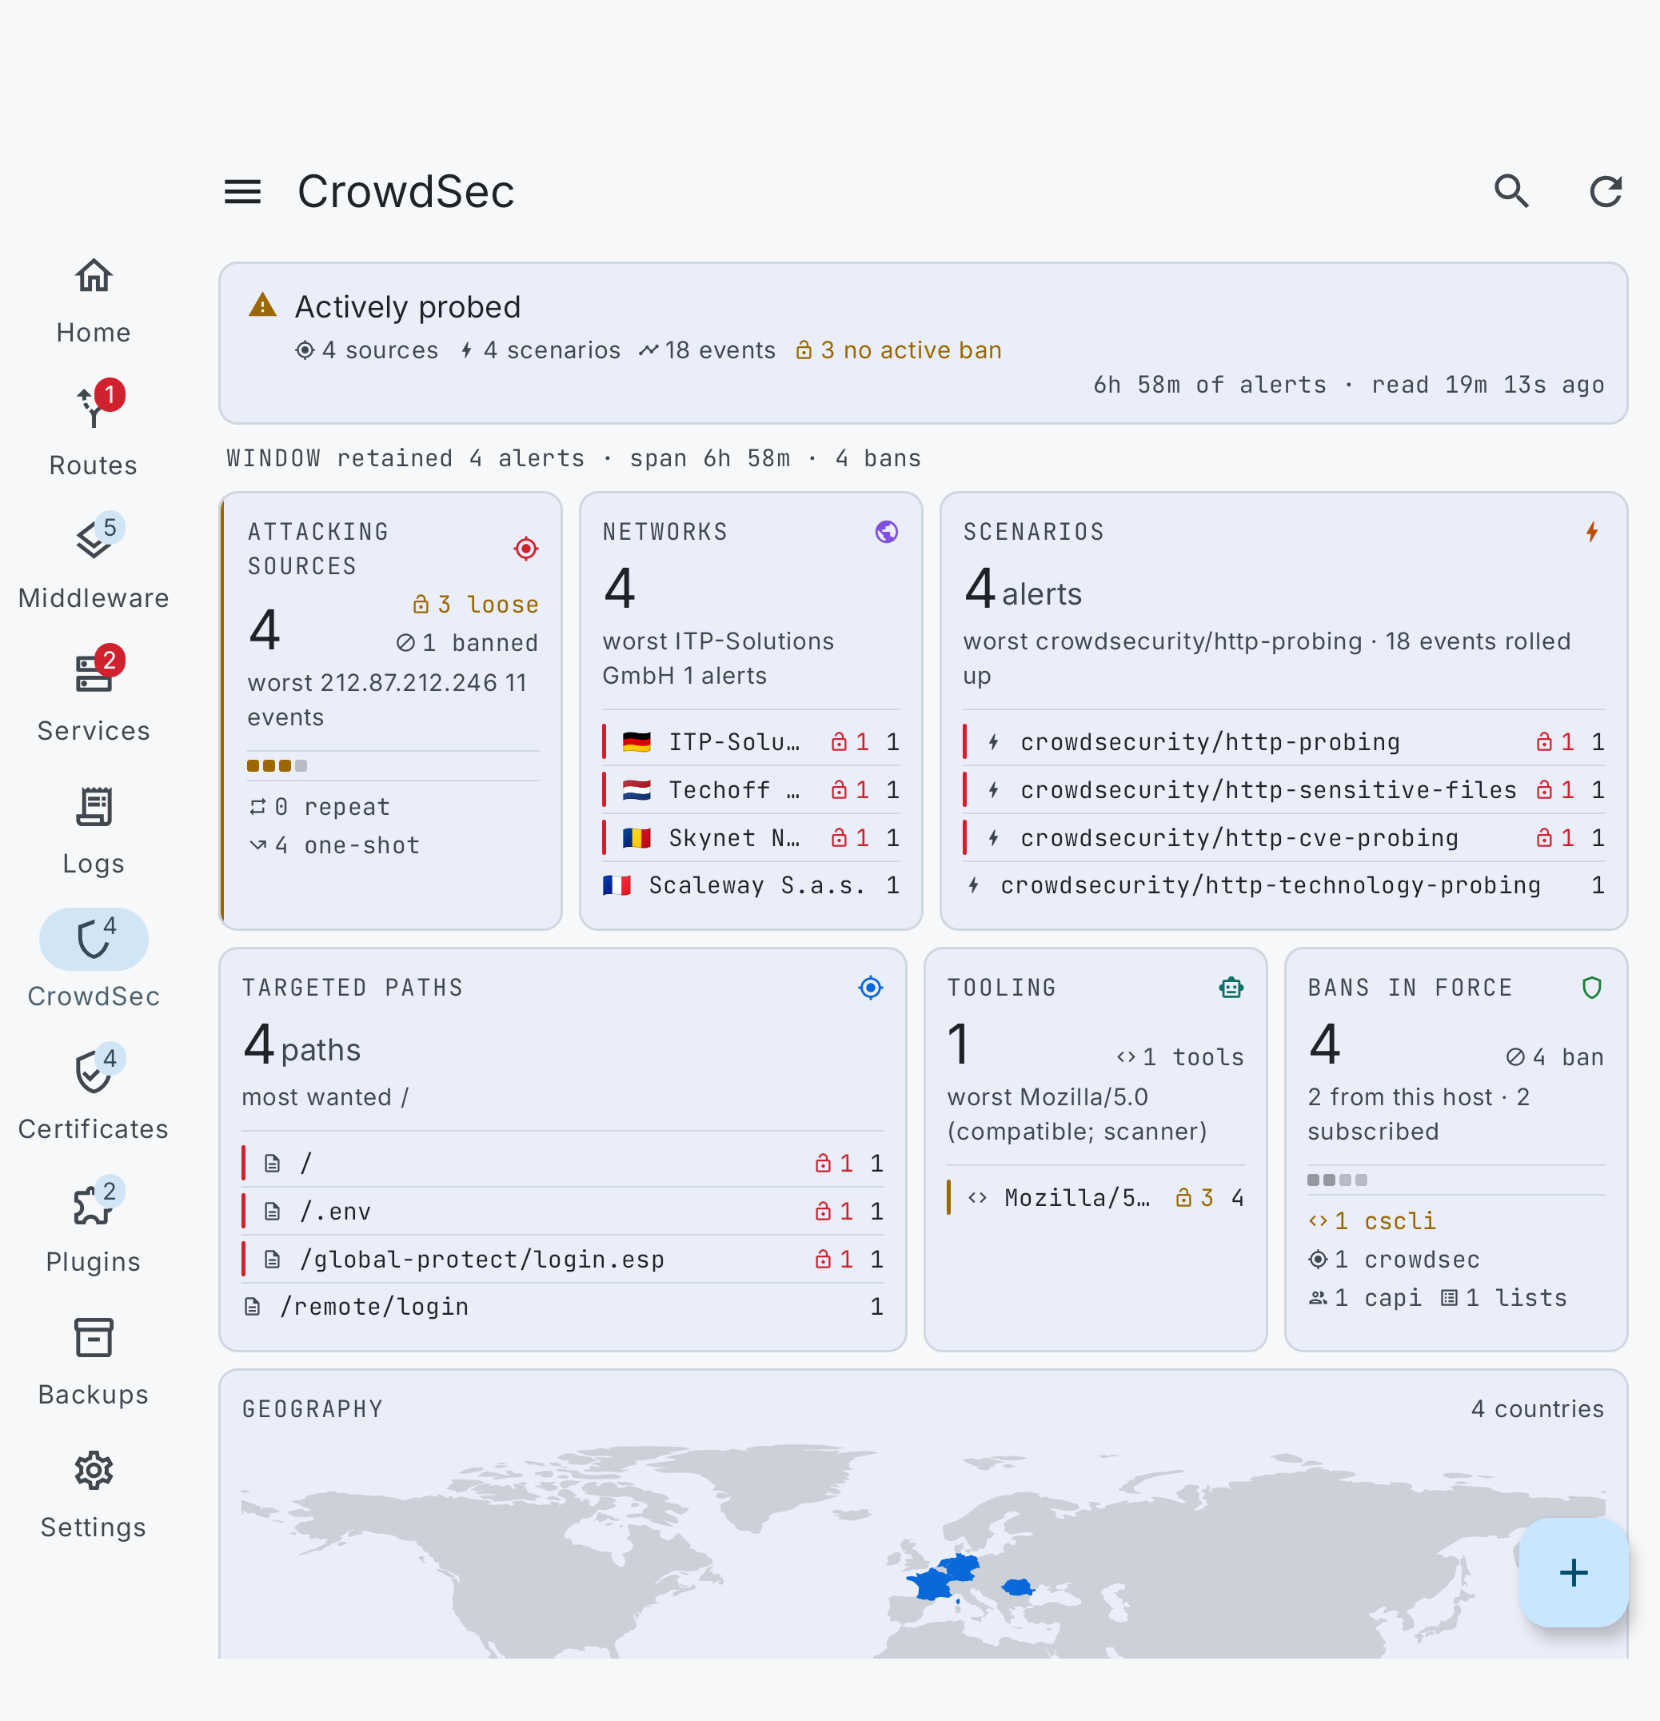Click the Attacking Sources segmented bar
This screenshot has width=1660, height=1721.
tap(277, 765)
